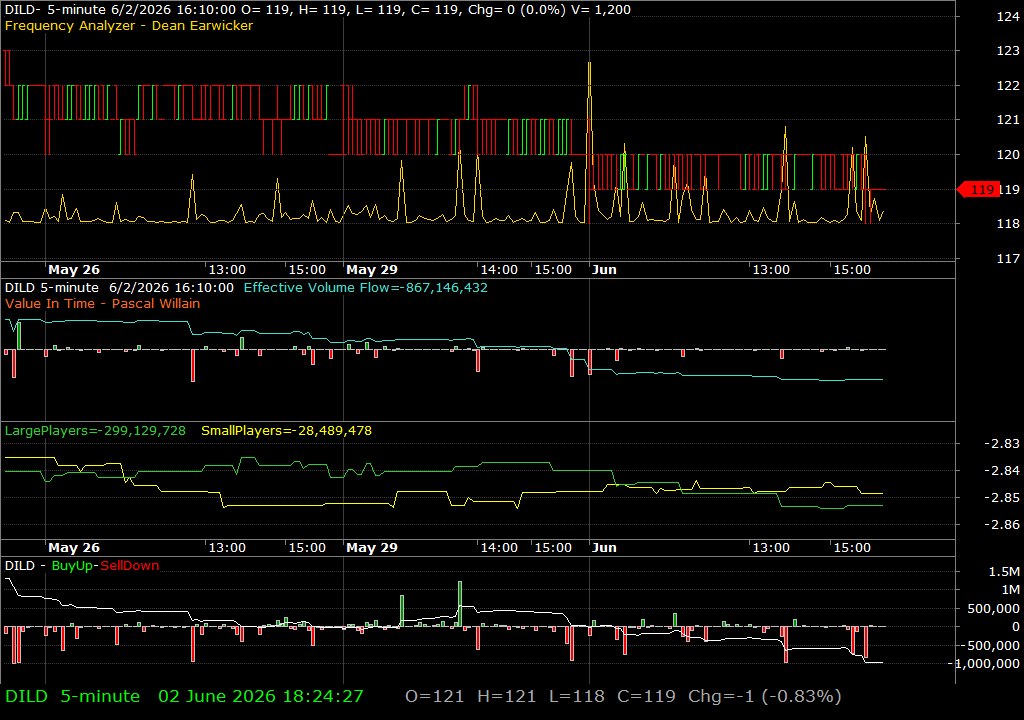Click the green 'BuyUp' legend label
The image size is (1024, 720).
click(72, 565)
